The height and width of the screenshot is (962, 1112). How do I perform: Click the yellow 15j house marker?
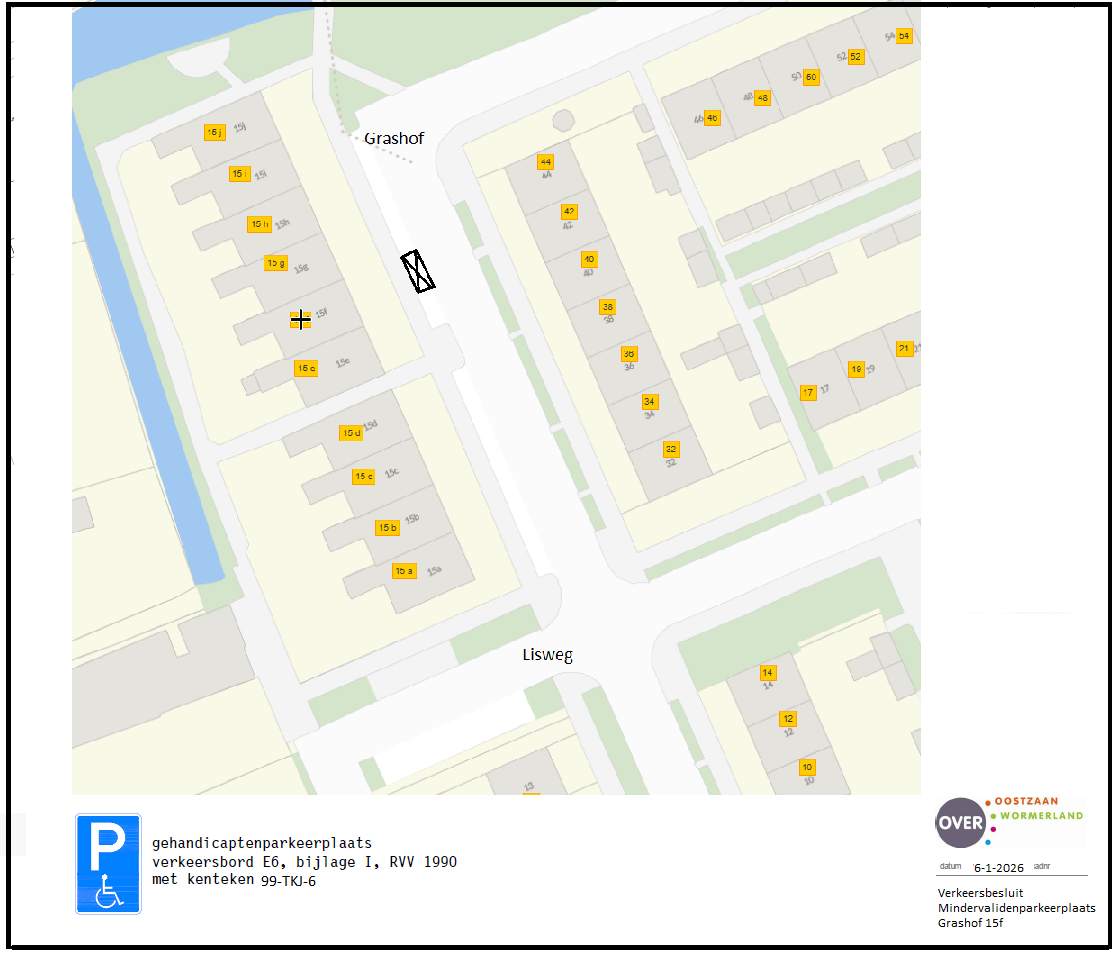(x=214, y=133)
